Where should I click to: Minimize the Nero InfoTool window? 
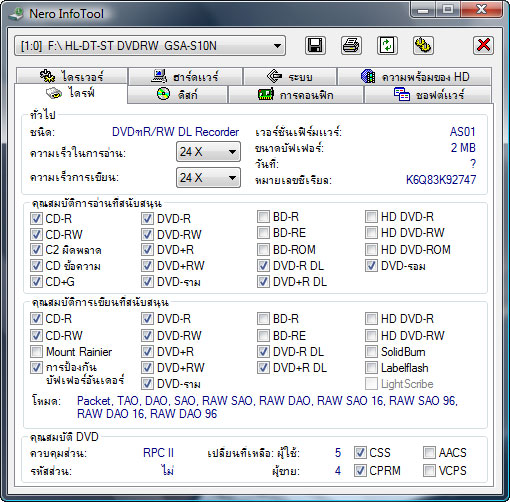423,10
